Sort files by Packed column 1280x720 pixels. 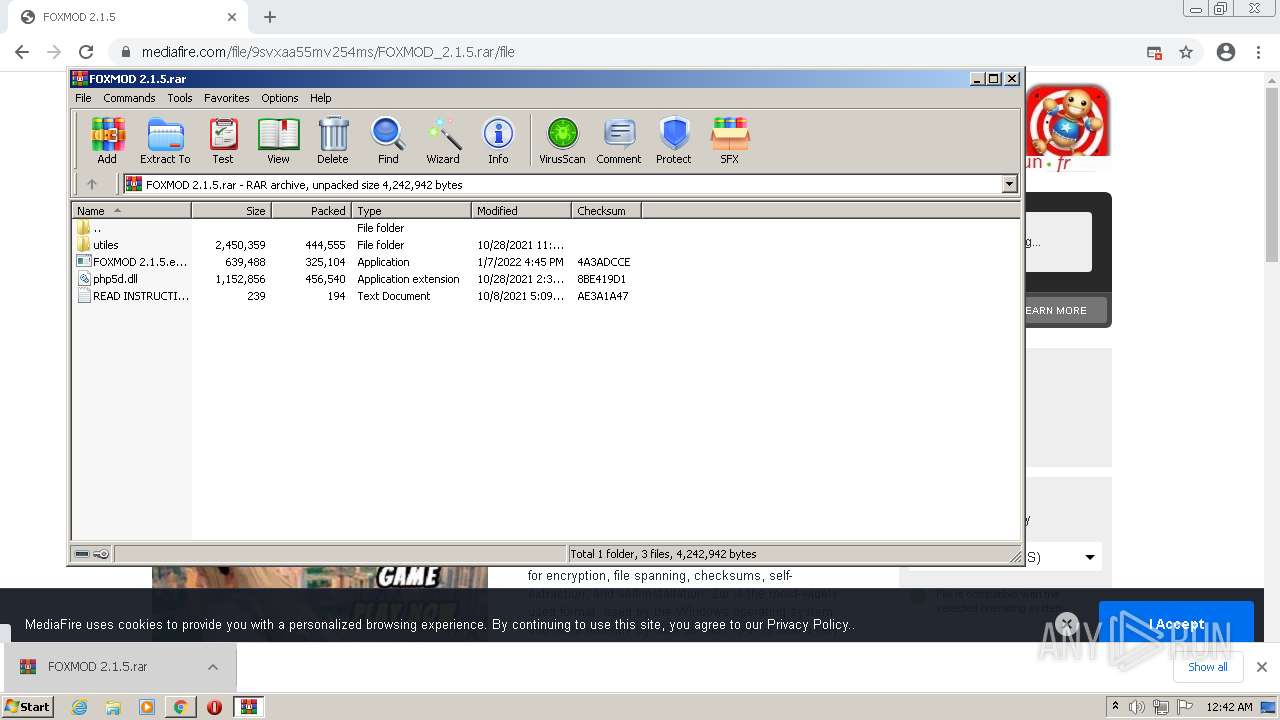[x=311, y=211]
